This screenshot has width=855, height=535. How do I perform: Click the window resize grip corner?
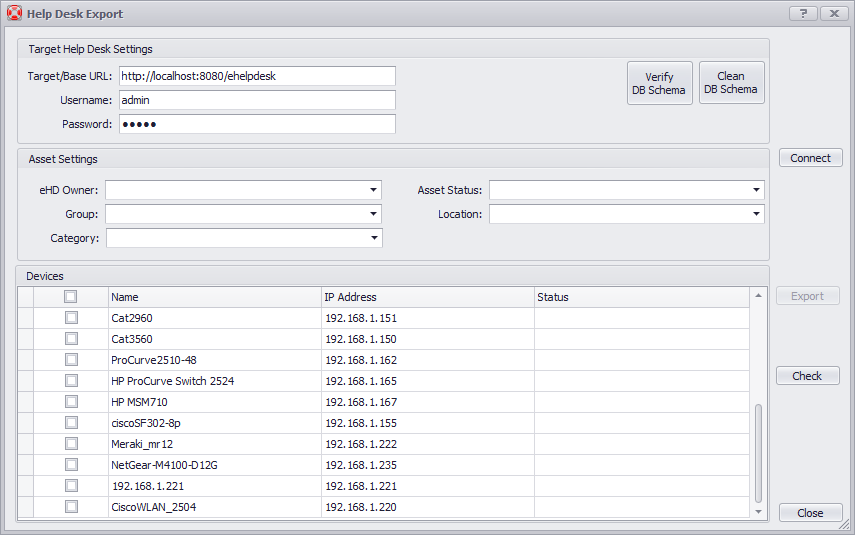pos(844,525)
